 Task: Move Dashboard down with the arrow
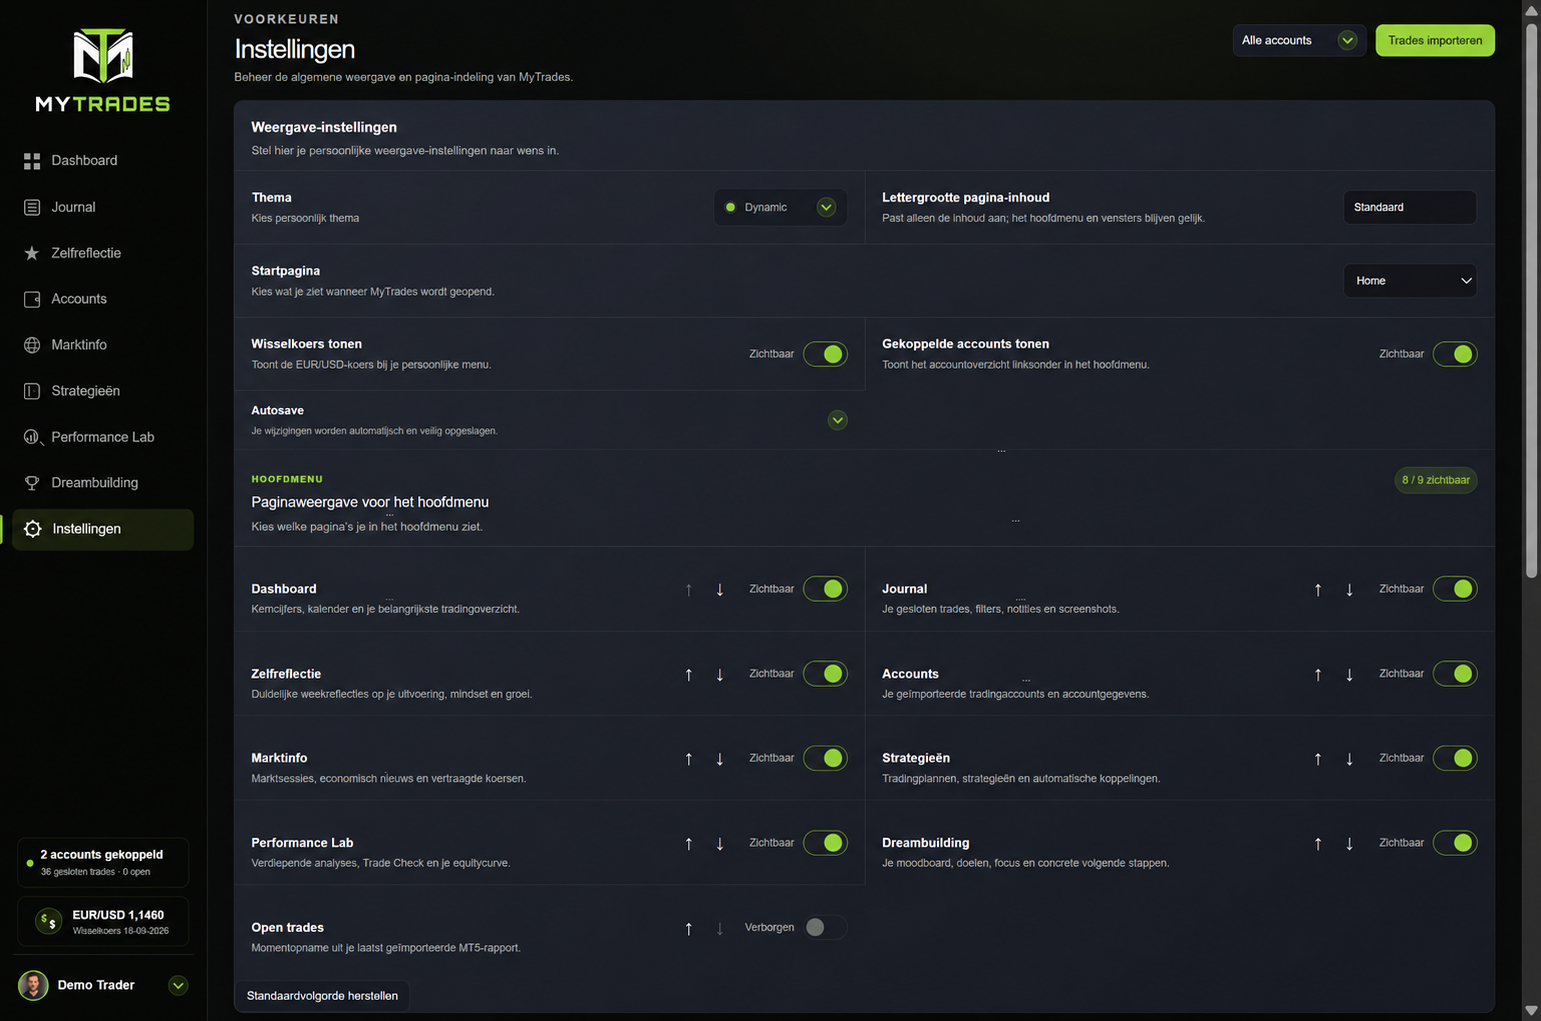point(720,590)
